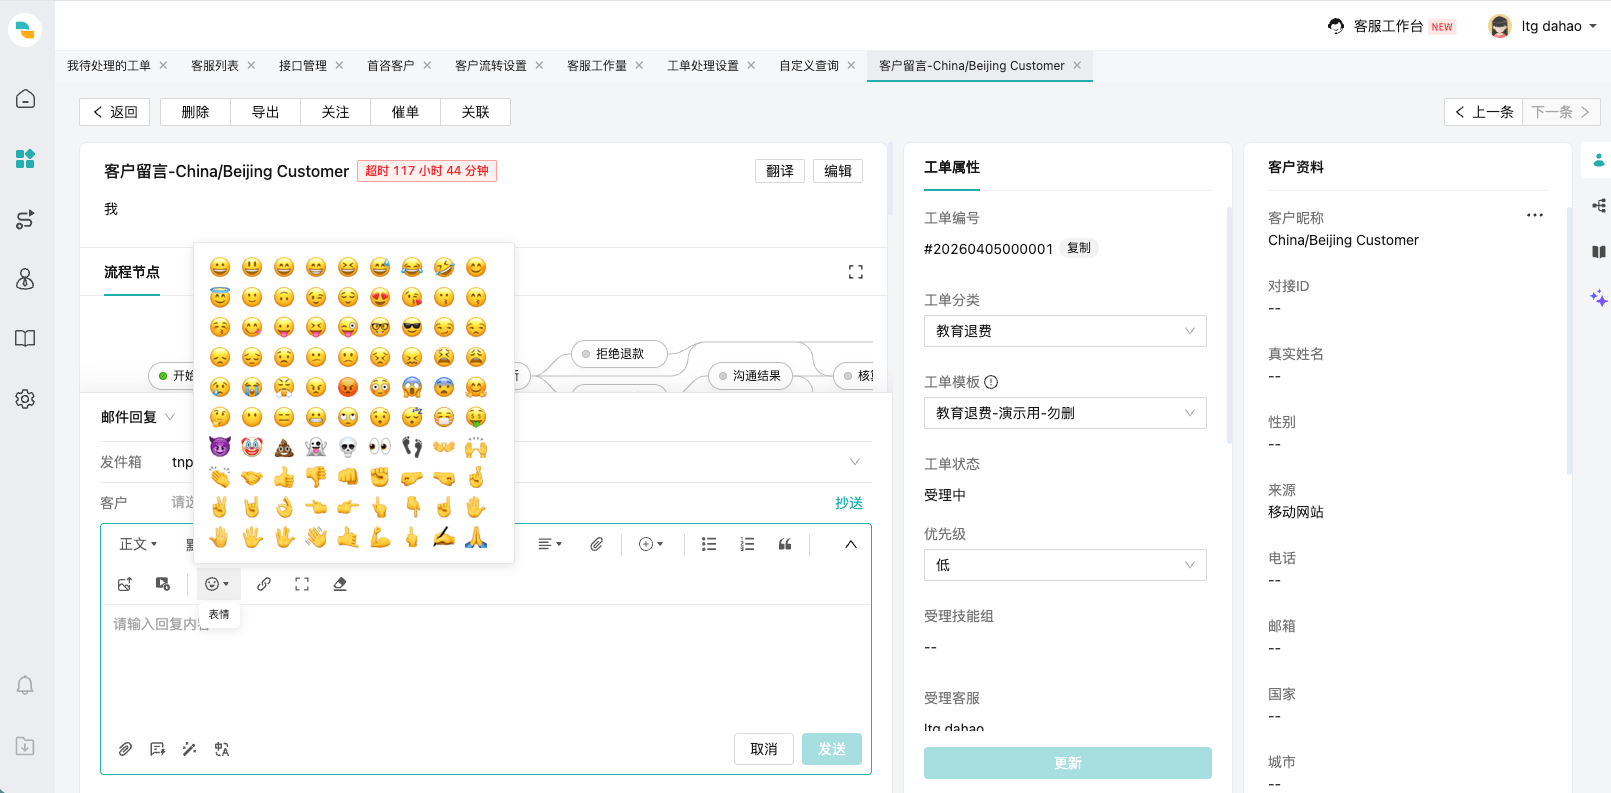Click more options dots beside 客户昵称
This screenshot has height=793, width=1611.
[x=1535, y=215]
